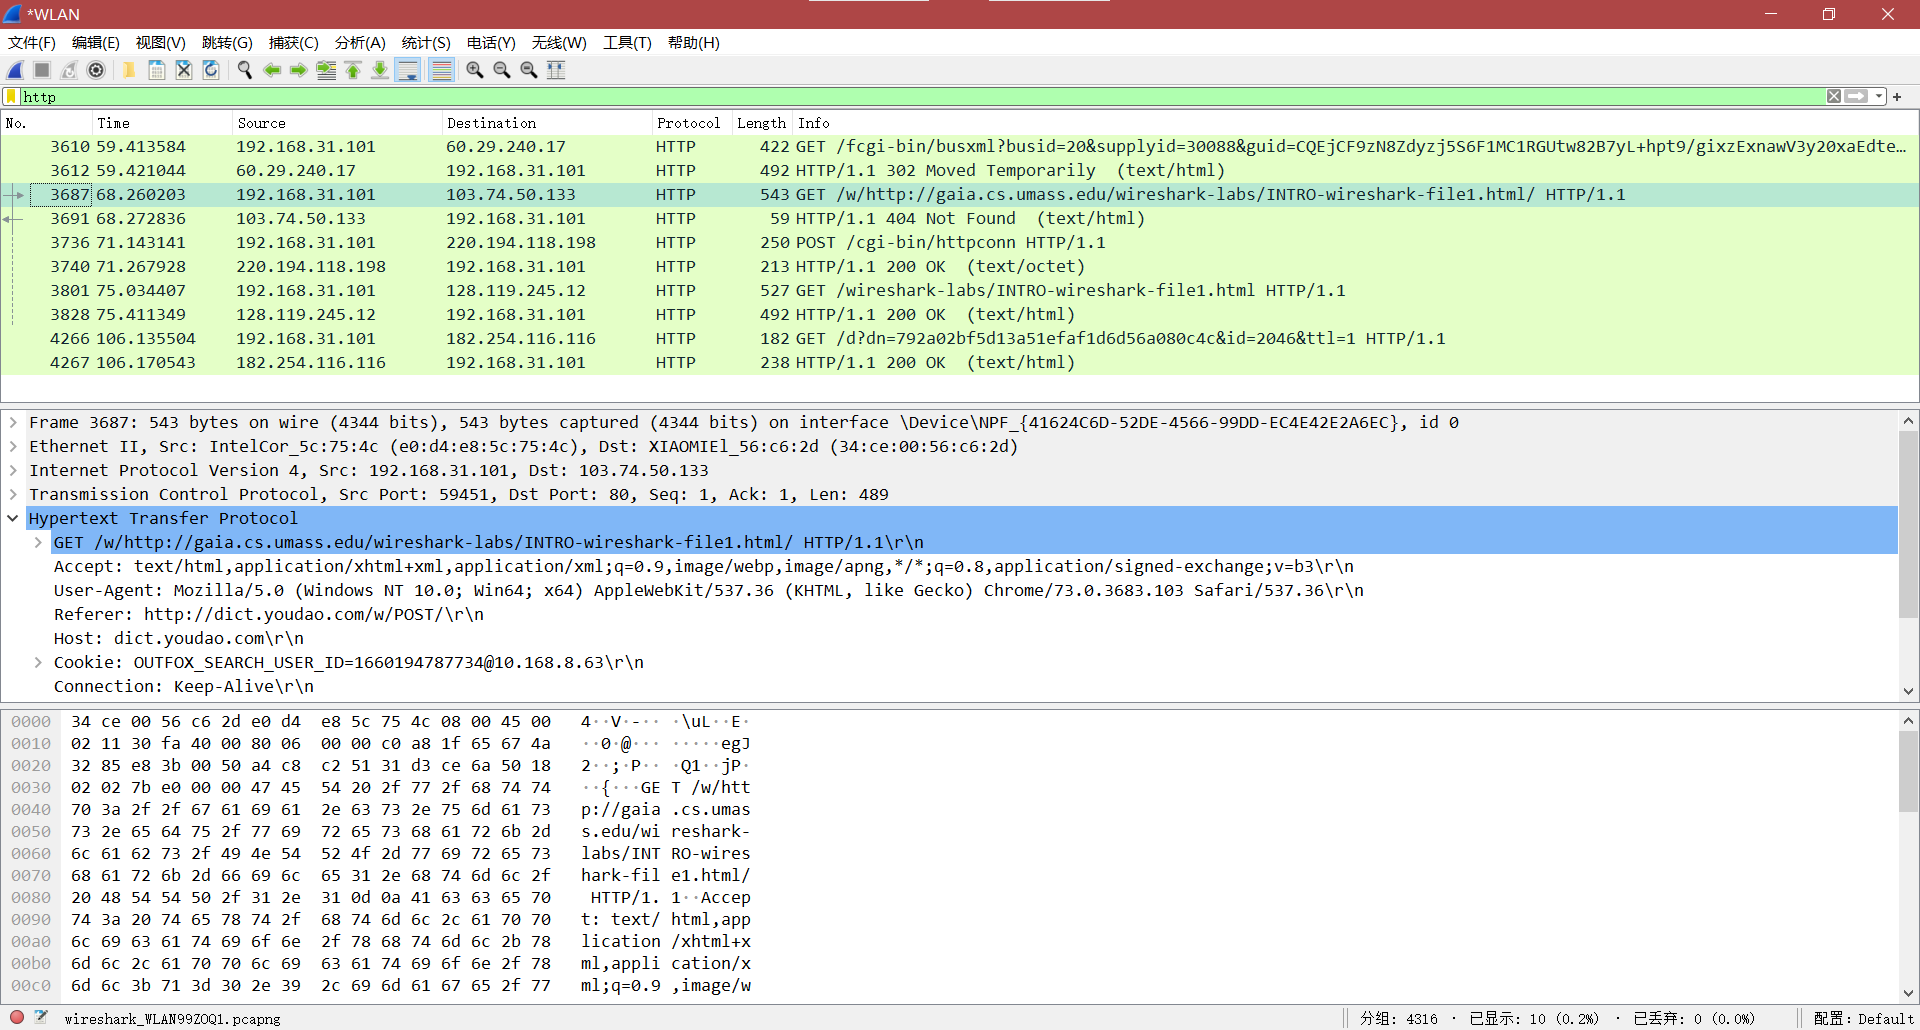Apply the display filter arrow
The image size is (1920, 1030).
pos(1856,97)
